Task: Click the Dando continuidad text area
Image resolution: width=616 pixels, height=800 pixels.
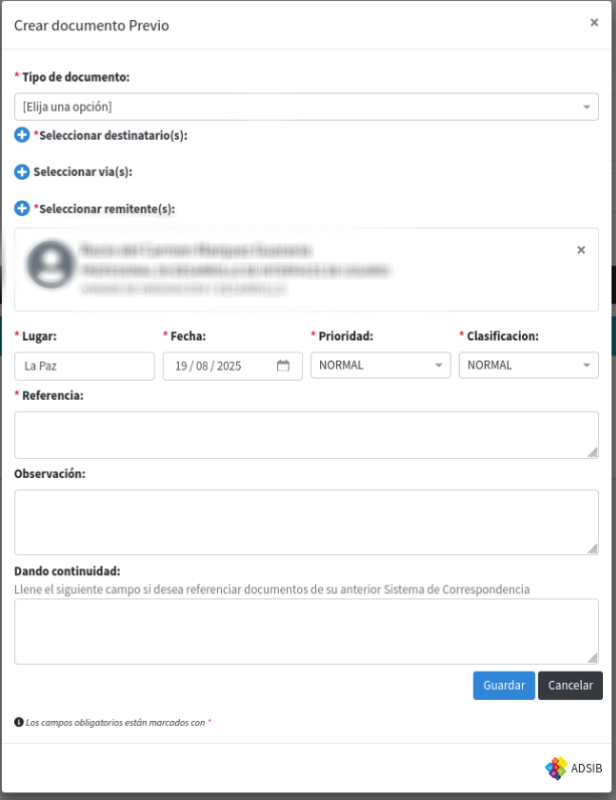Action: [x=306, y=631]
